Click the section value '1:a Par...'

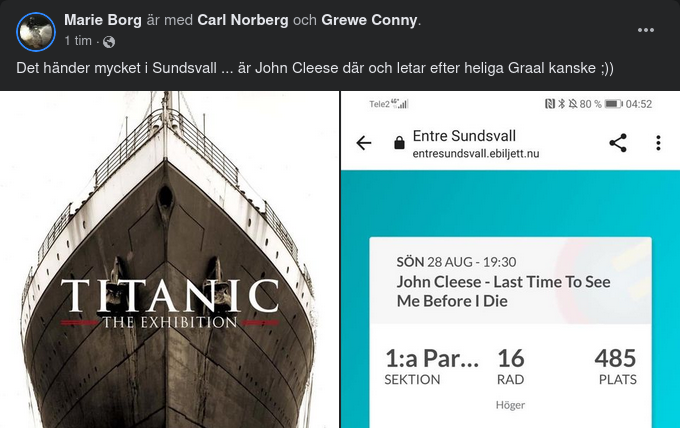pyautogui.click(x=432, y=358)
